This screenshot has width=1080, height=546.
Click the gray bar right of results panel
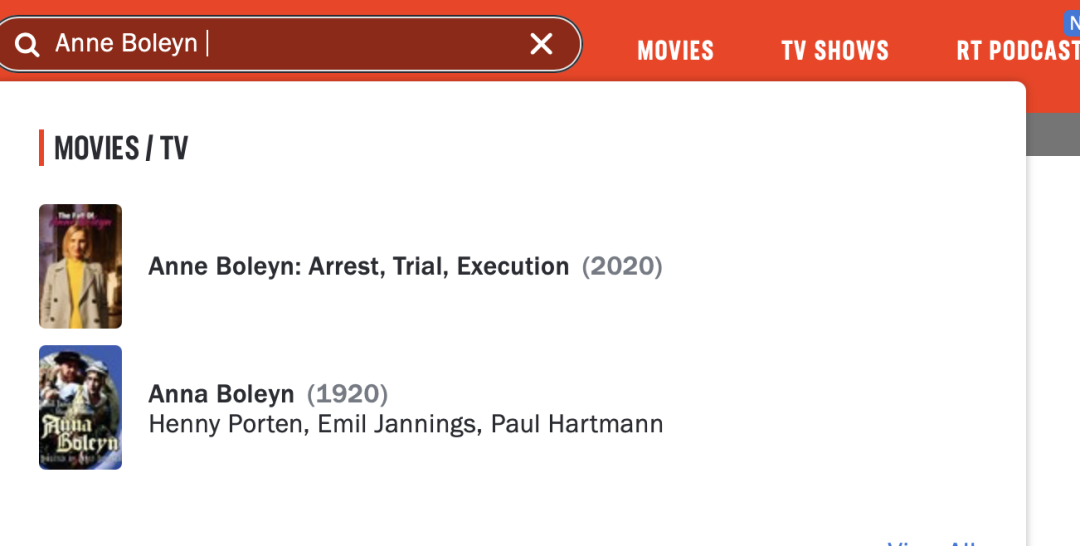click(1053, 134)
